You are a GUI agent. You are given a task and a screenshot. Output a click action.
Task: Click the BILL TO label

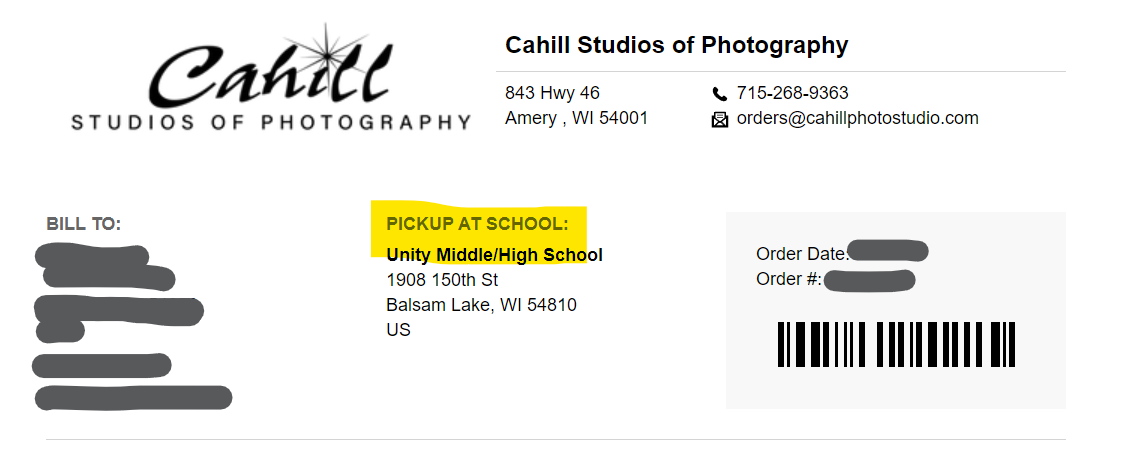(x=83, y=224)
